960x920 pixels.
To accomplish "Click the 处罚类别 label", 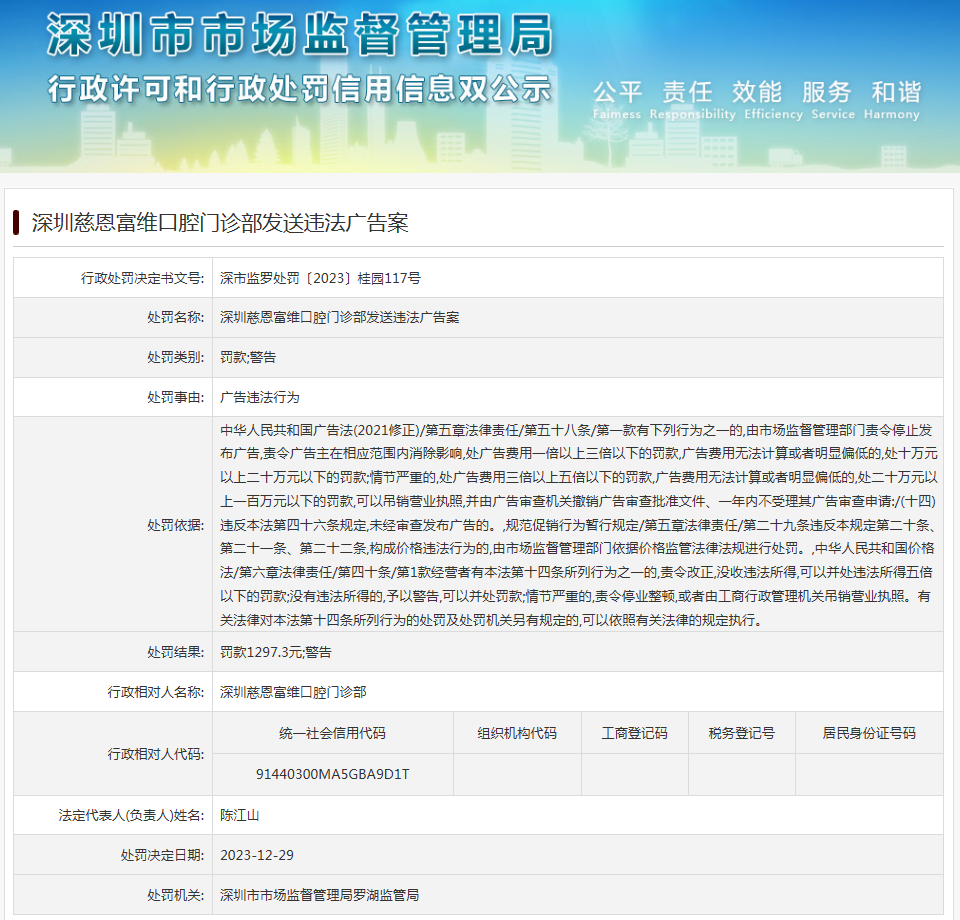I will coord(176,357).
